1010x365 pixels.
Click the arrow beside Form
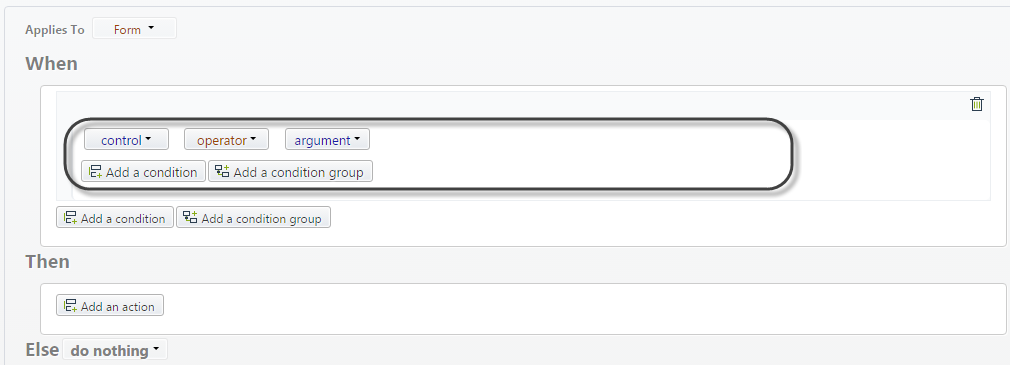[151, 28]
